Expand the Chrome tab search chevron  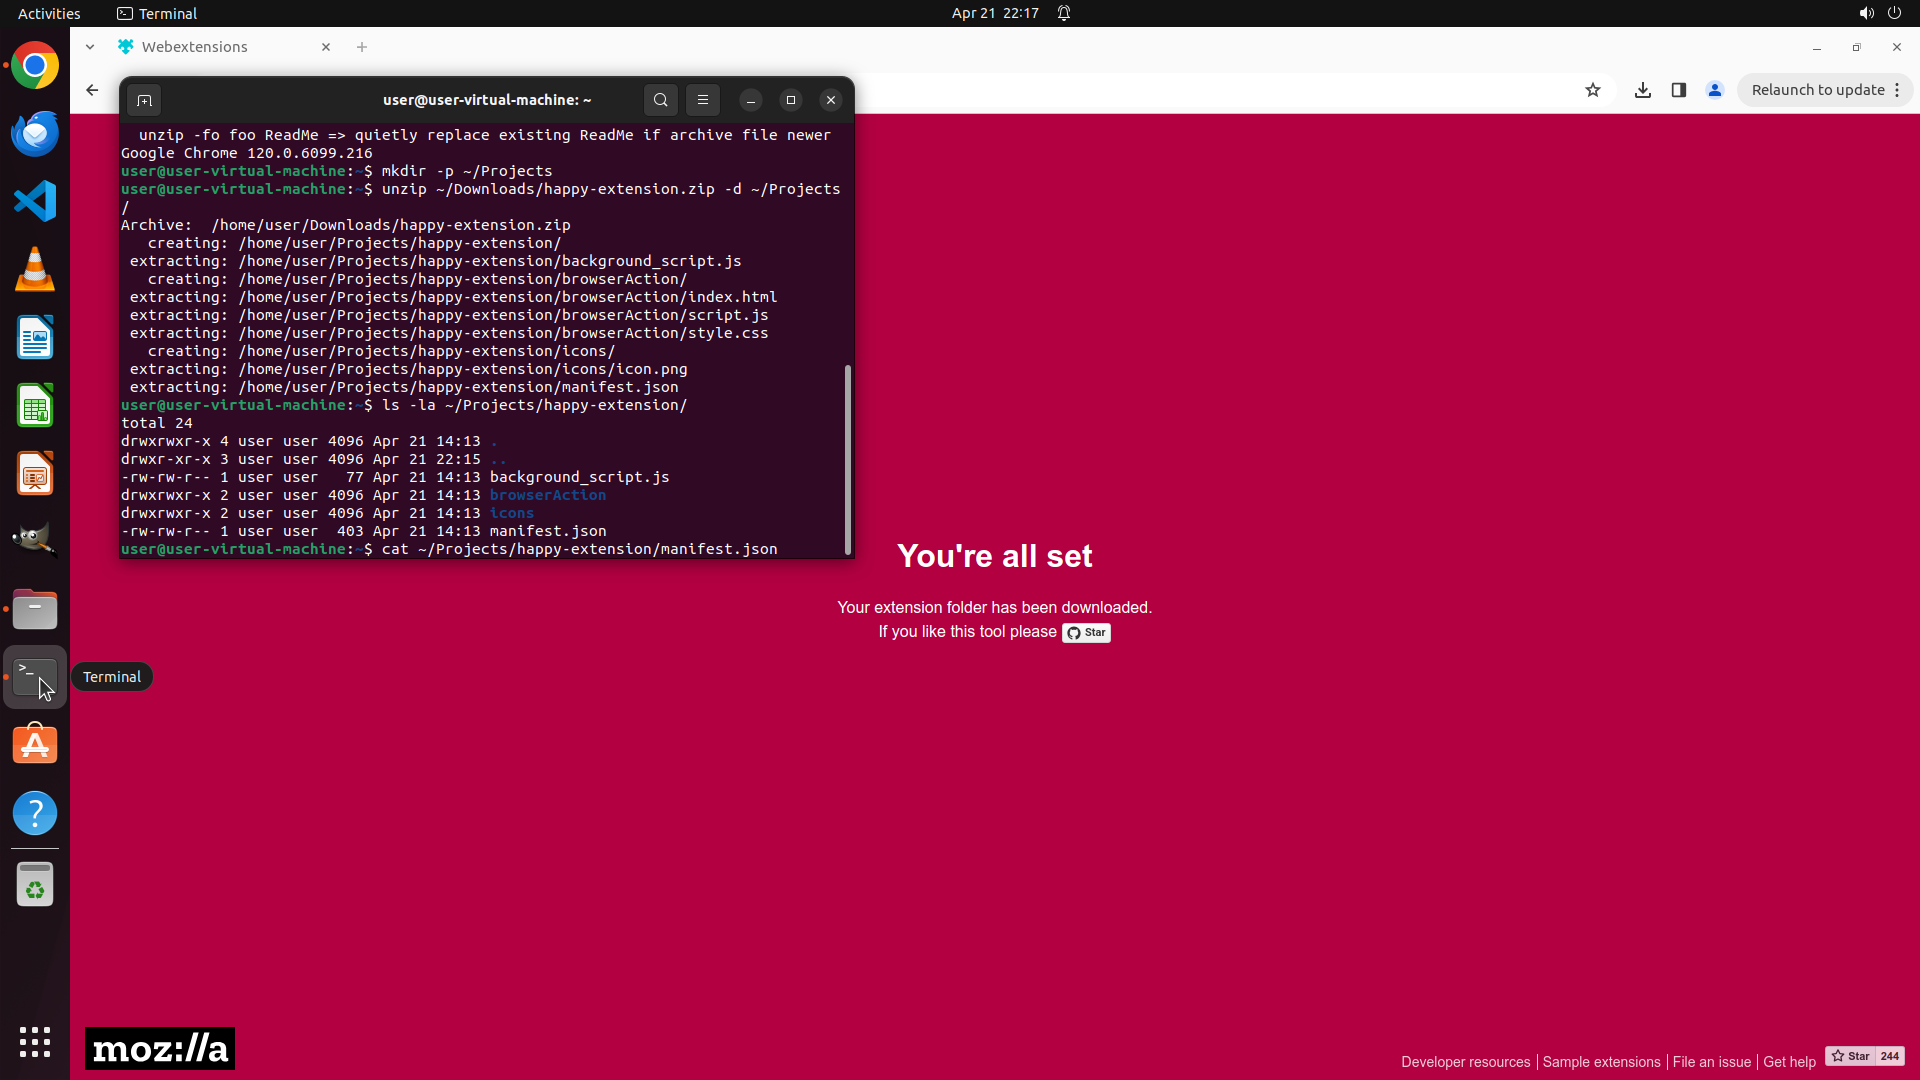tap(90, 47)
